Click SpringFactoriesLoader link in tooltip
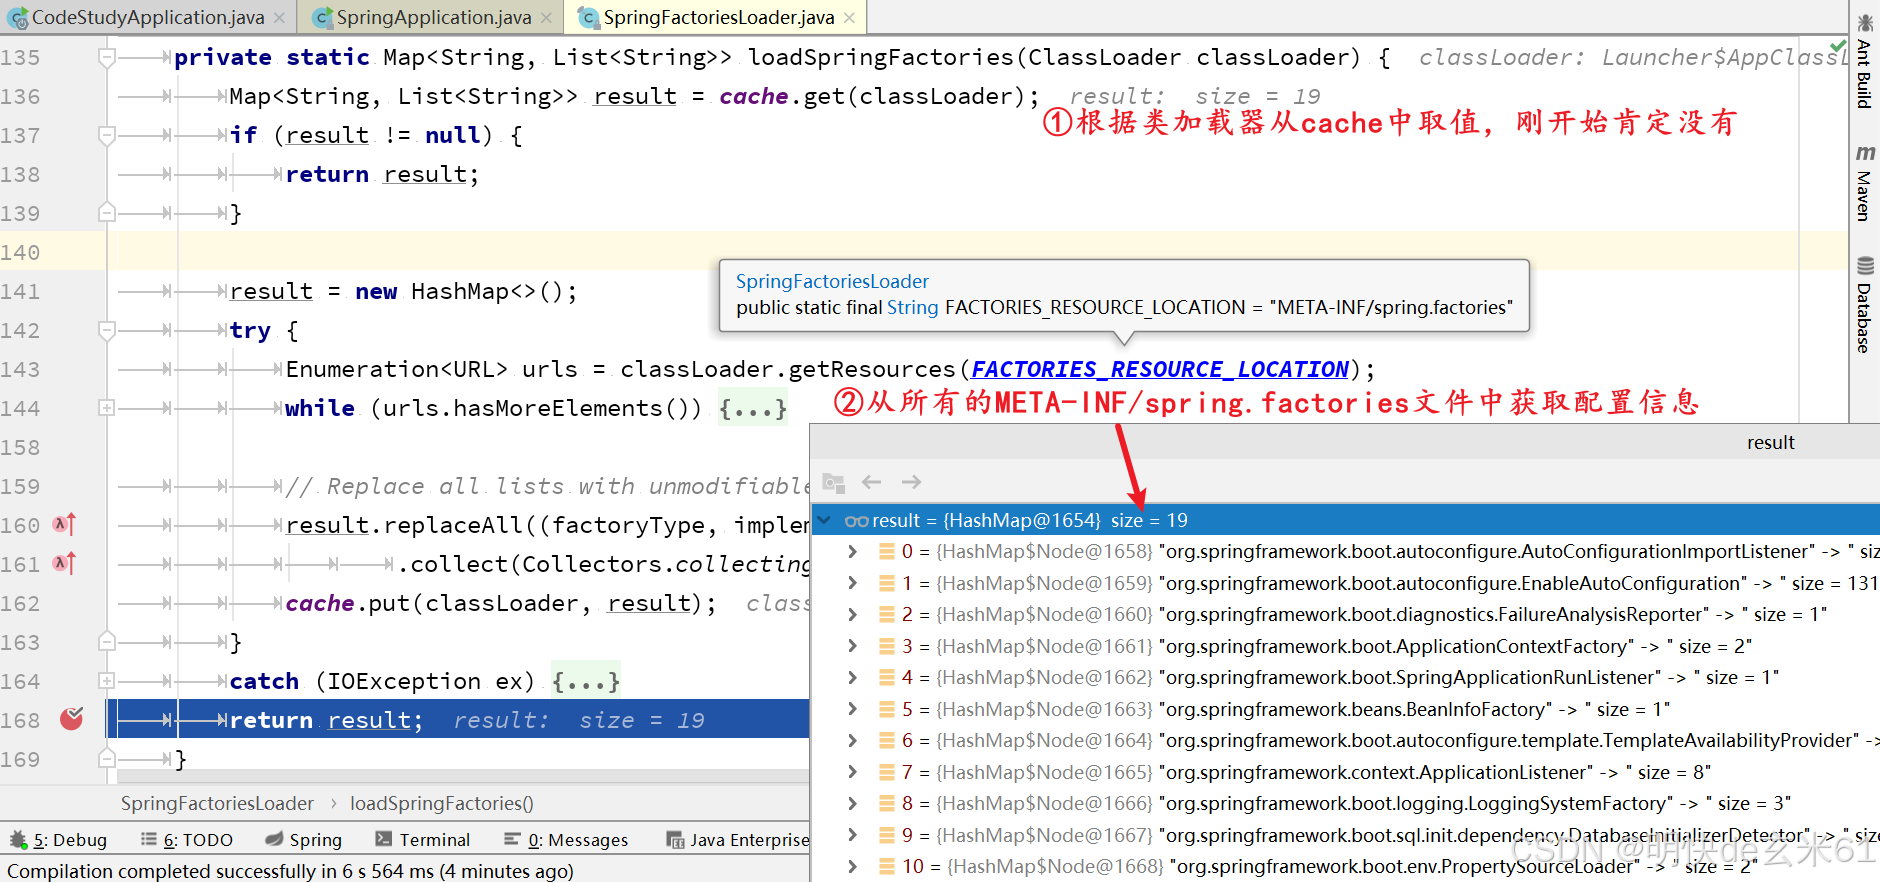Image resolution: width=1880 pixels, height=882 pixels. [x=832, y=281]
